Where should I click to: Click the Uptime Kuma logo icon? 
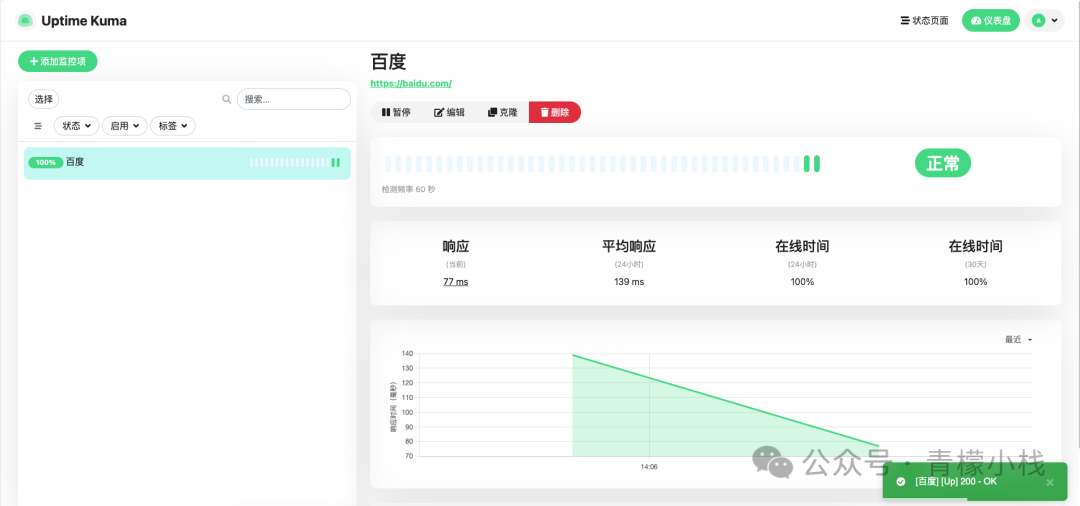(25, 21)
